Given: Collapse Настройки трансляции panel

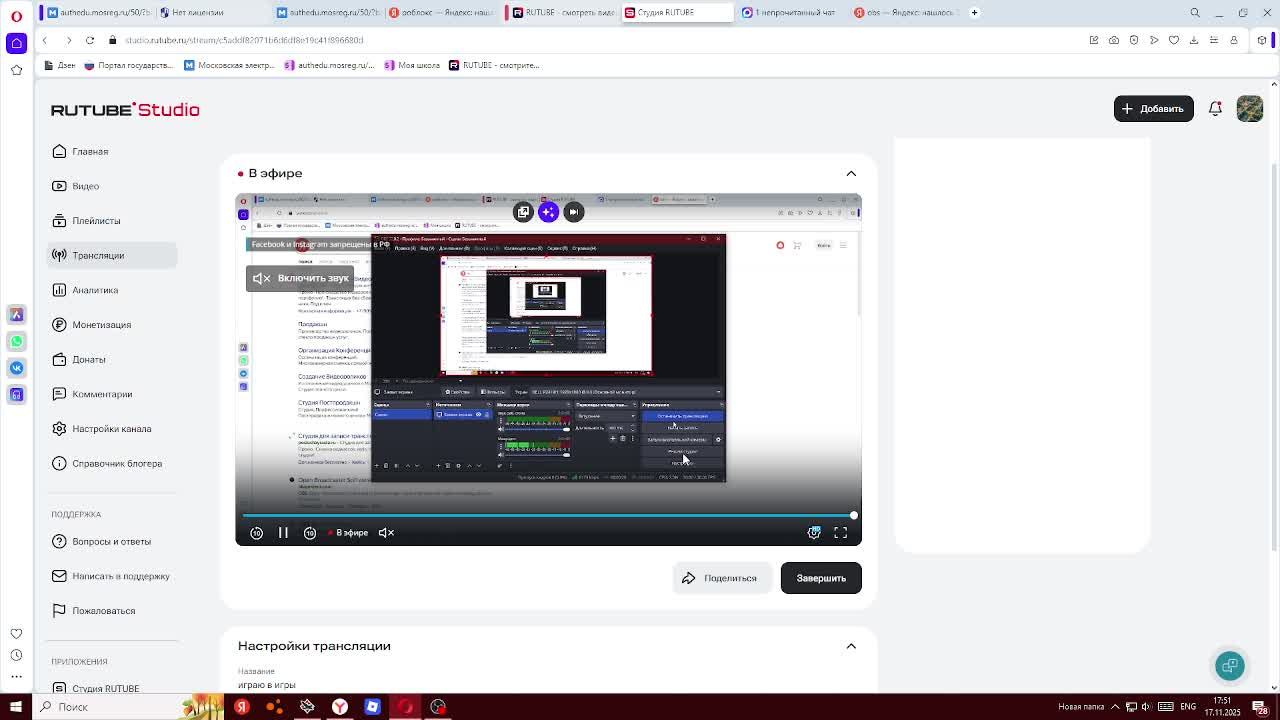Looking at the screenshot, I should [851, 646].
